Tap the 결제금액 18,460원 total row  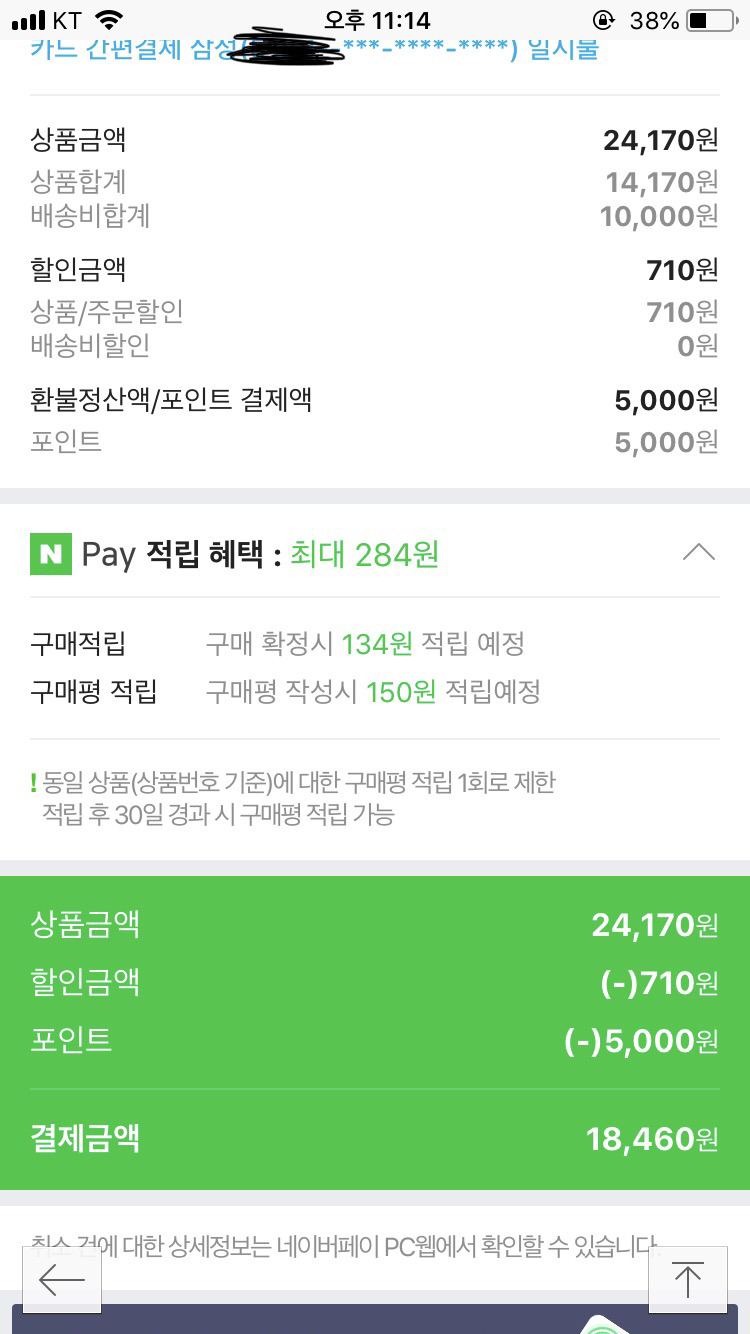(375, 1138)
